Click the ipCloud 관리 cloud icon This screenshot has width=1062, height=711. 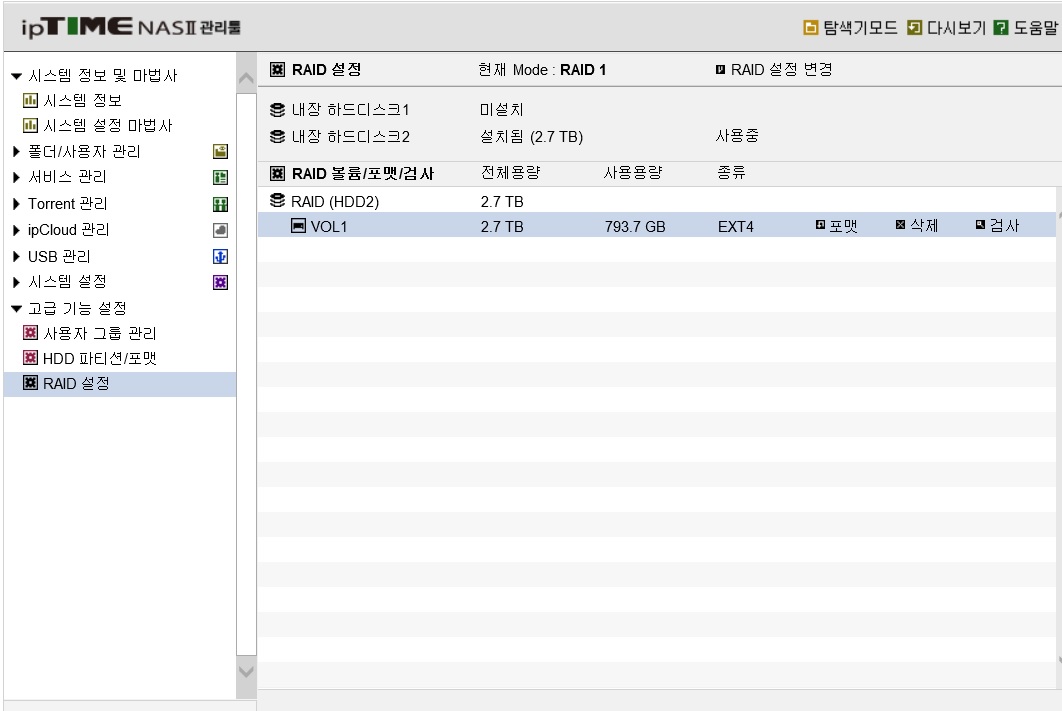click(x=220, y=230)
